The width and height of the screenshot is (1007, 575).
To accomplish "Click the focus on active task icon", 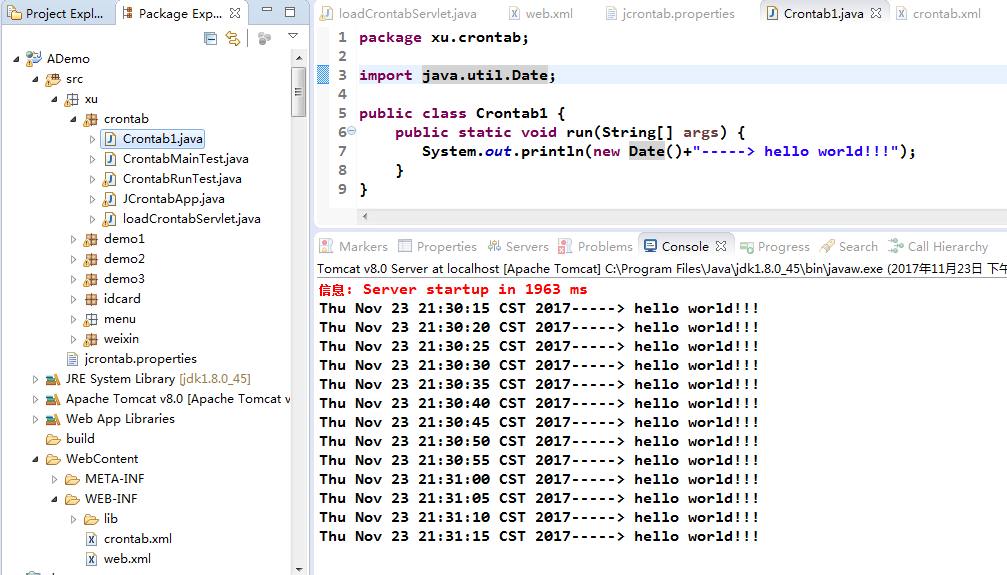I will 264,39.
